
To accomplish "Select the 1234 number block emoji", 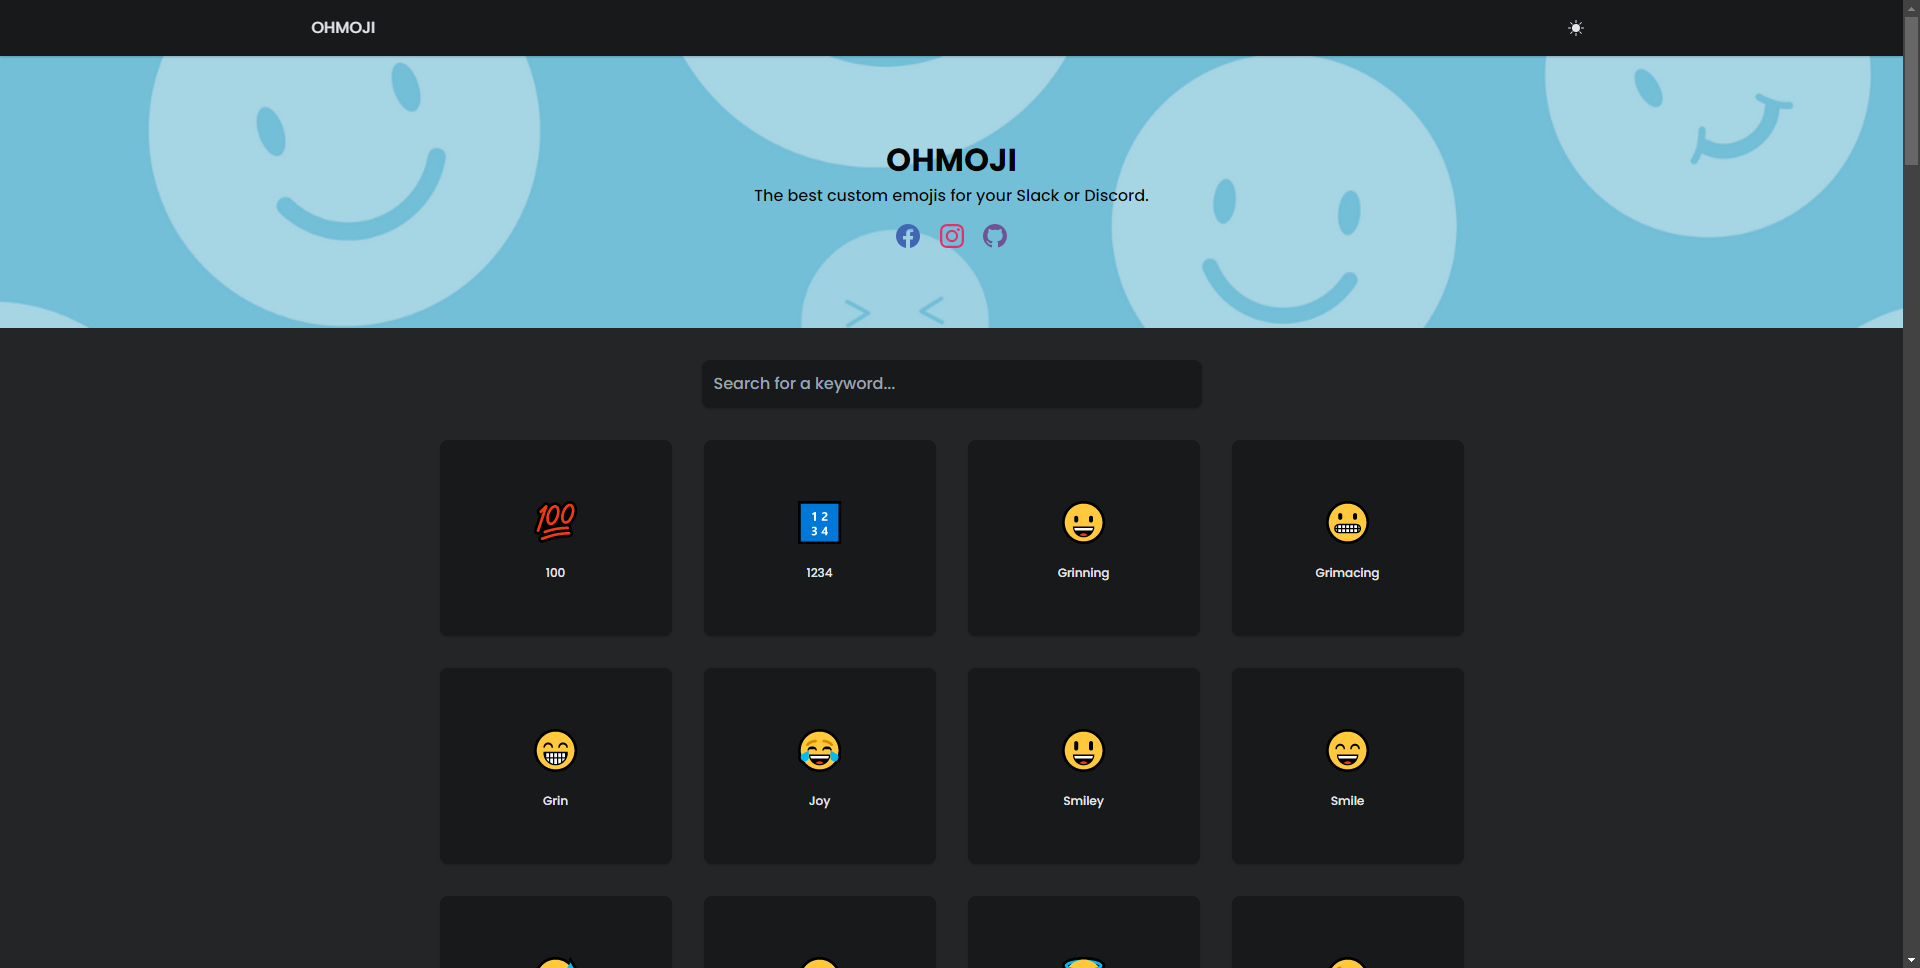I will pyautogui.click(x=820, y=522).
